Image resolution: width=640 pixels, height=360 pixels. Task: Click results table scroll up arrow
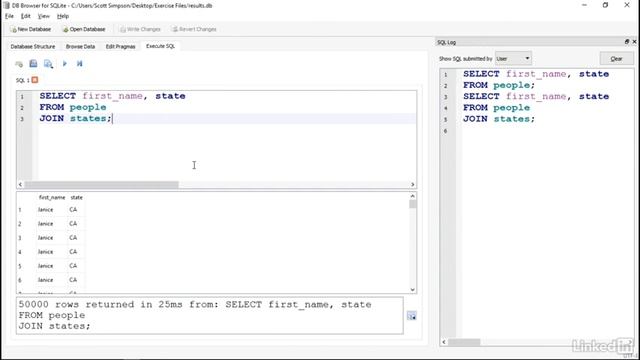click(413, 196)
